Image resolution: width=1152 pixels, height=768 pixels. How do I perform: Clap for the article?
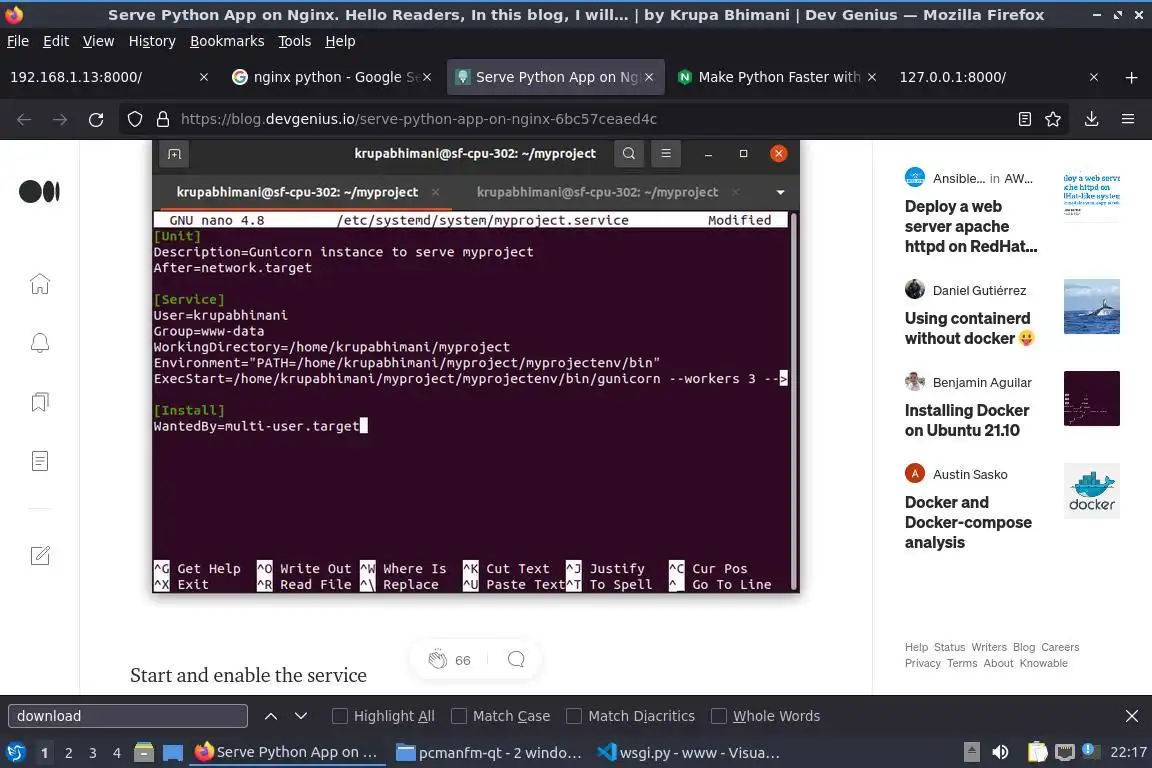point(438,659)
